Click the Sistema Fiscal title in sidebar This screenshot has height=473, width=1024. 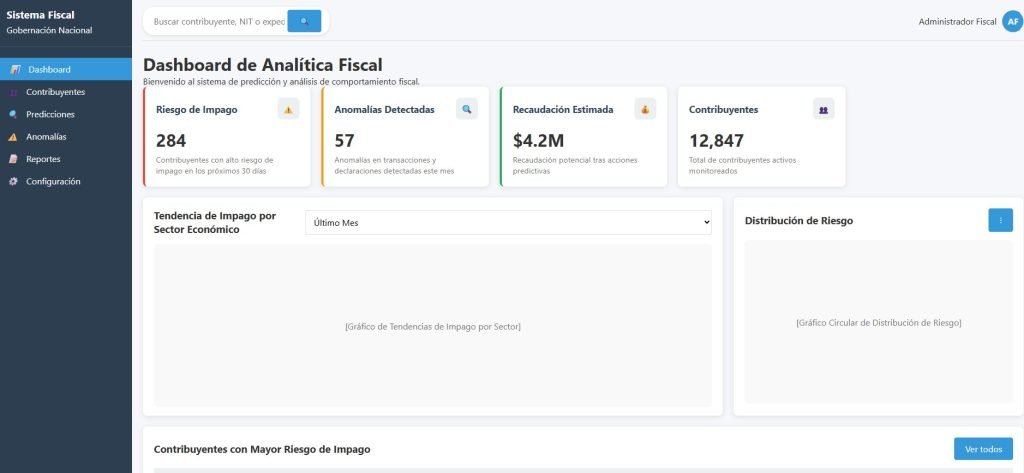(41, 15)
